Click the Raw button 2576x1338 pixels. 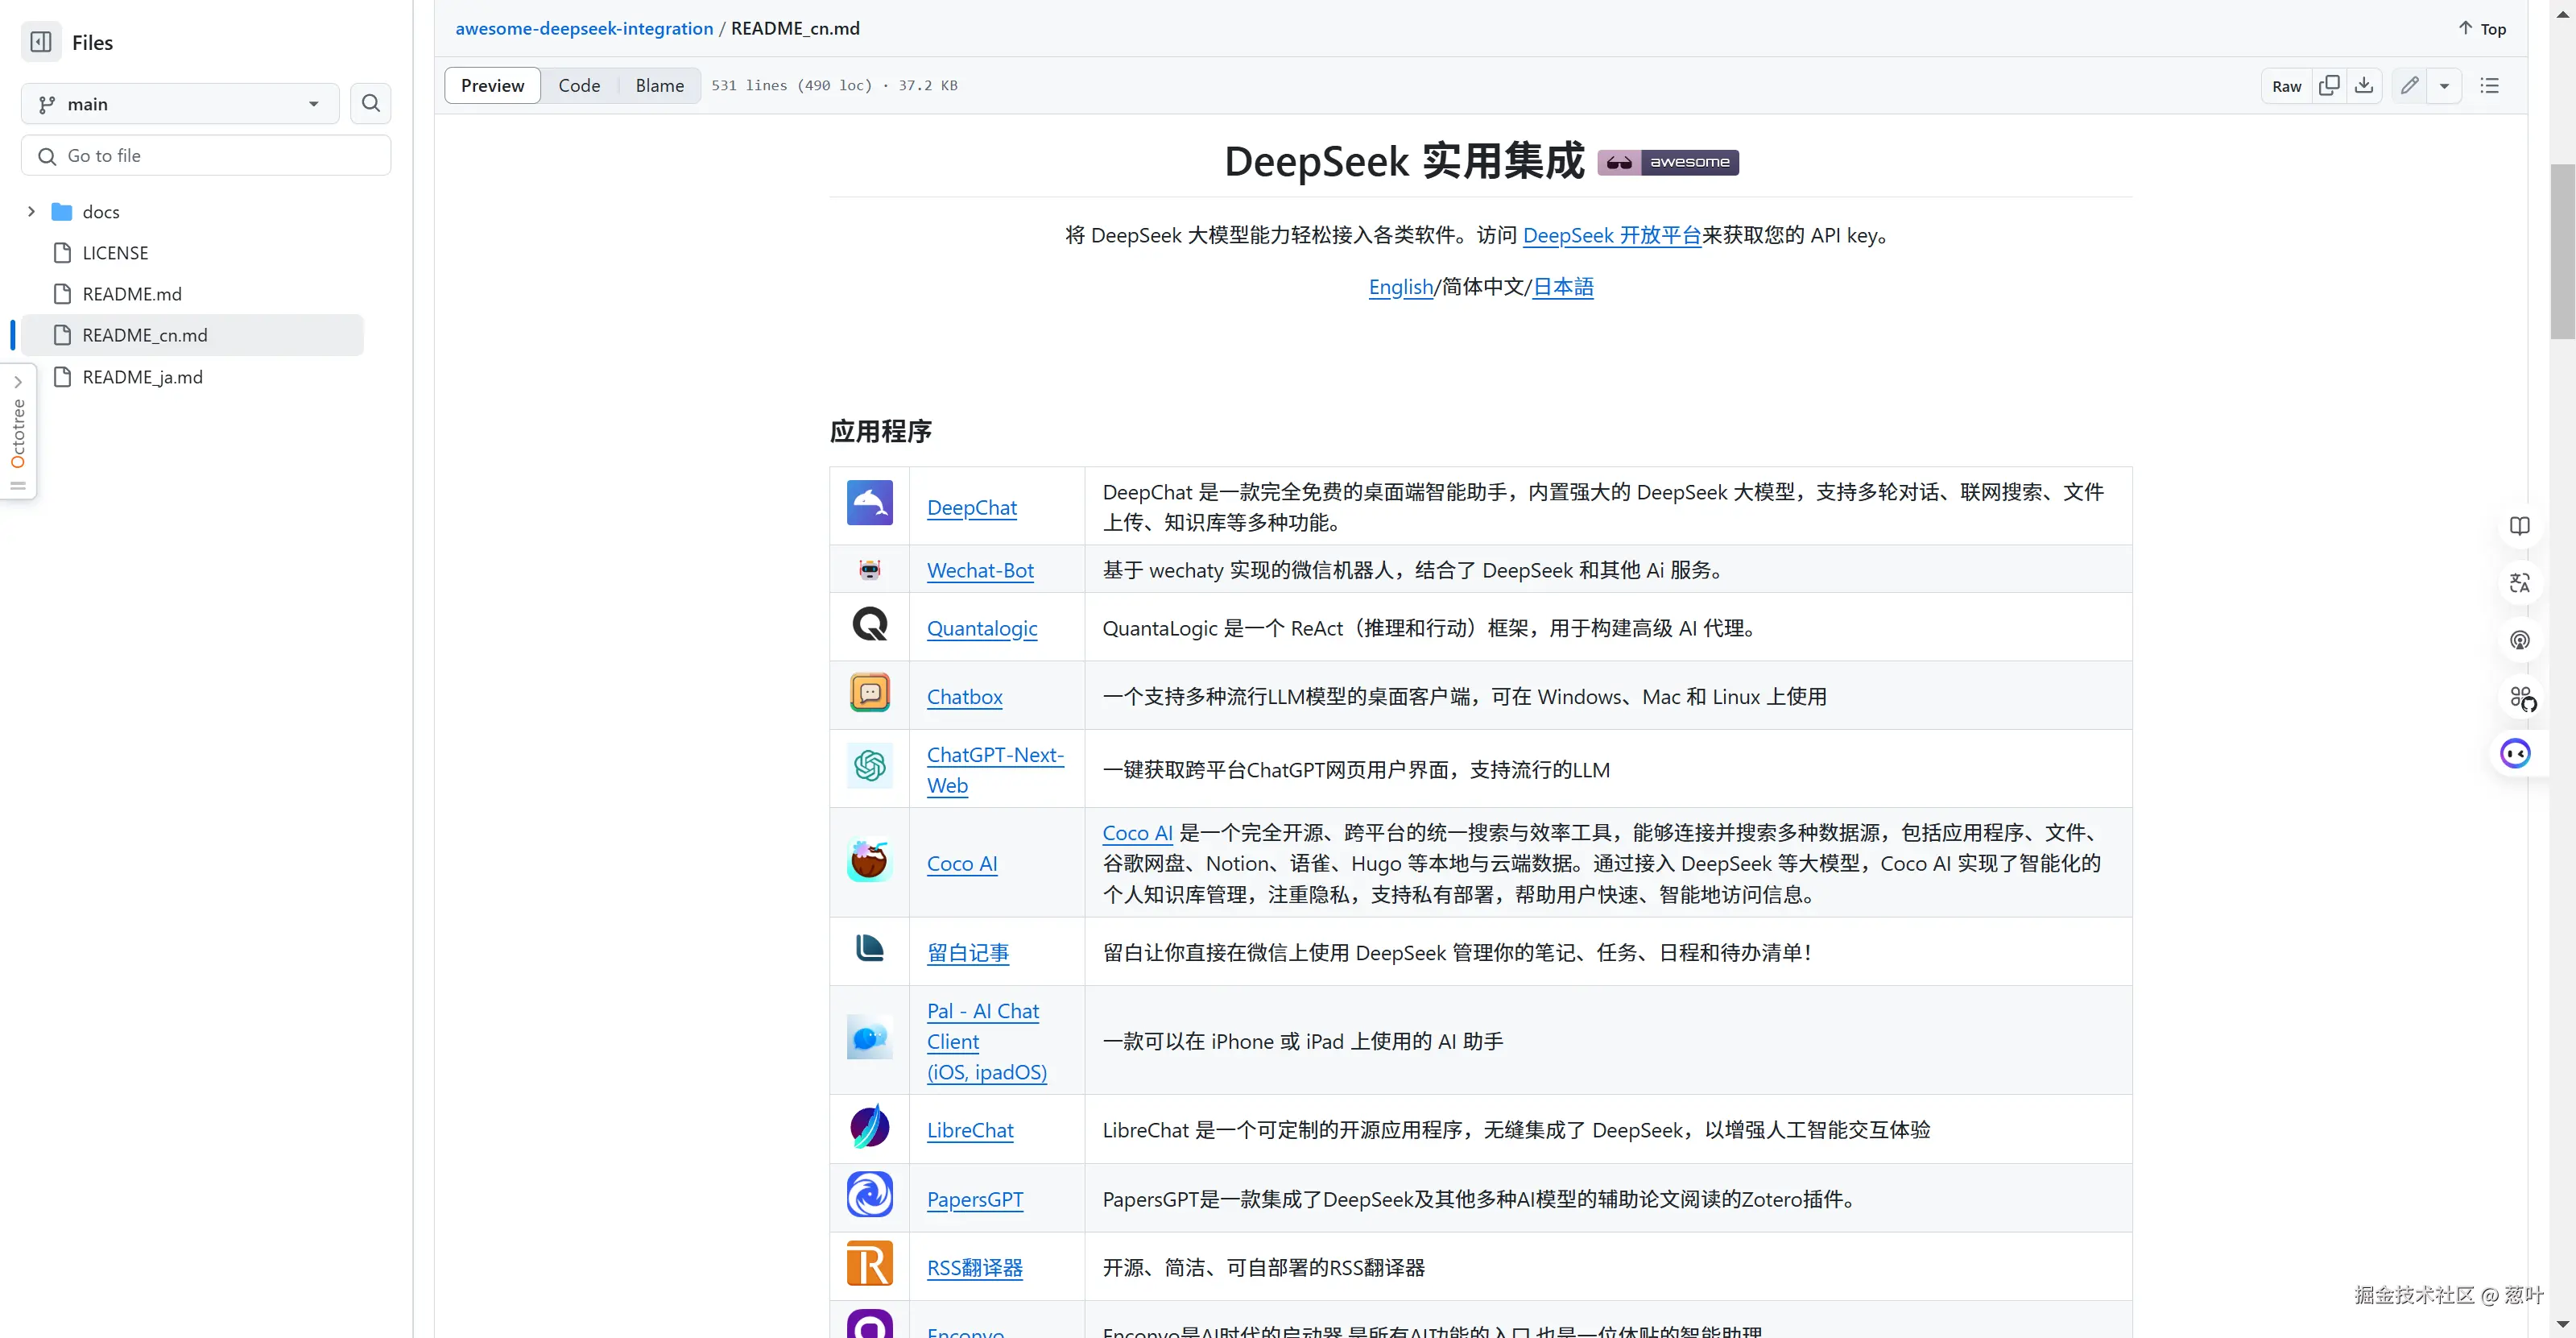[x=2286, y=86]
